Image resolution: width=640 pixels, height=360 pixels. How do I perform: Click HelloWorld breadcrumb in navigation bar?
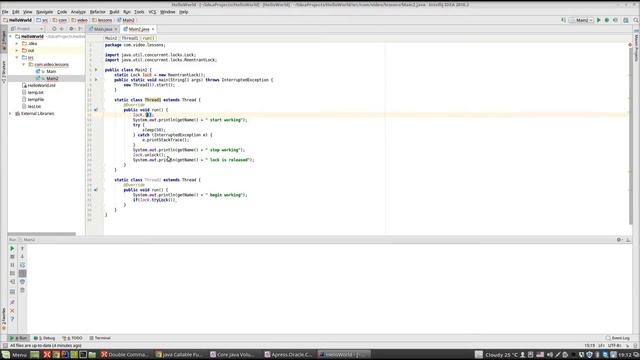coord(18,20)
